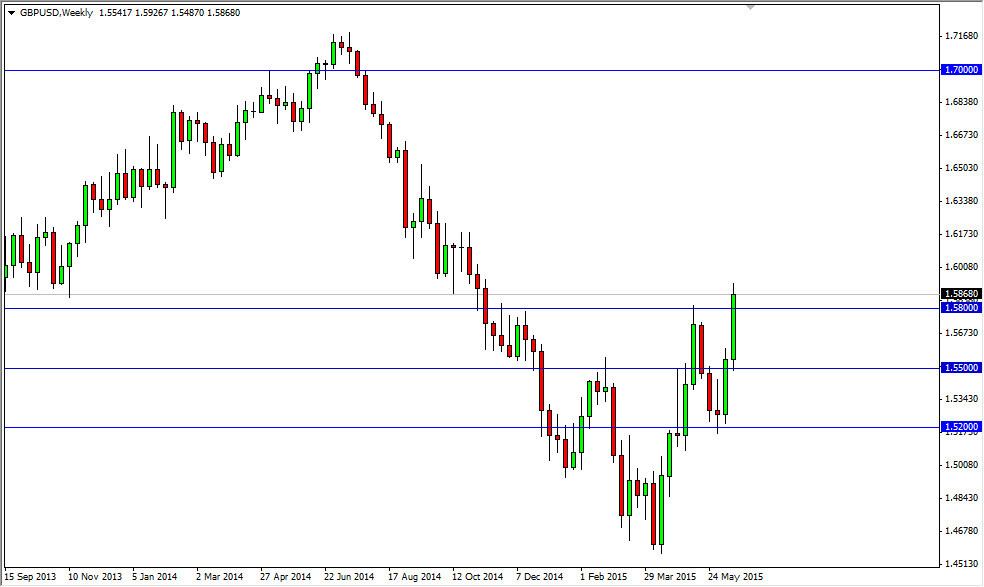Click the 15 Sep 2013 date label
Screen dimensions: 984x587
pos(30,577)
